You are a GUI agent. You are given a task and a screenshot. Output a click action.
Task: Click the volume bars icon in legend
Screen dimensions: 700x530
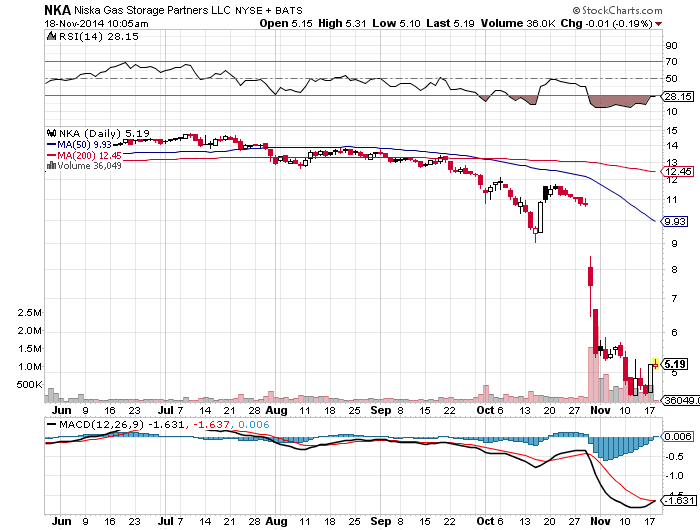click(x=51, y=165)
